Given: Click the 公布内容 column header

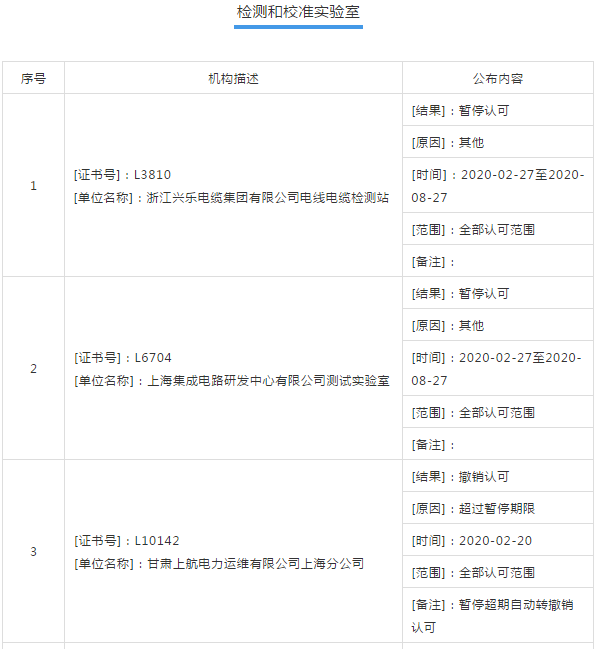Looking at the screenshot, I should pyautogui.click(x=498, y=78).
